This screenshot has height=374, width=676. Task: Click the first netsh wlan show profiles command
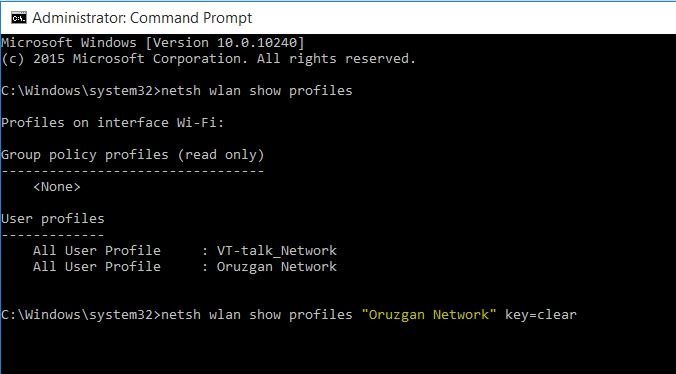coord(257,90)
